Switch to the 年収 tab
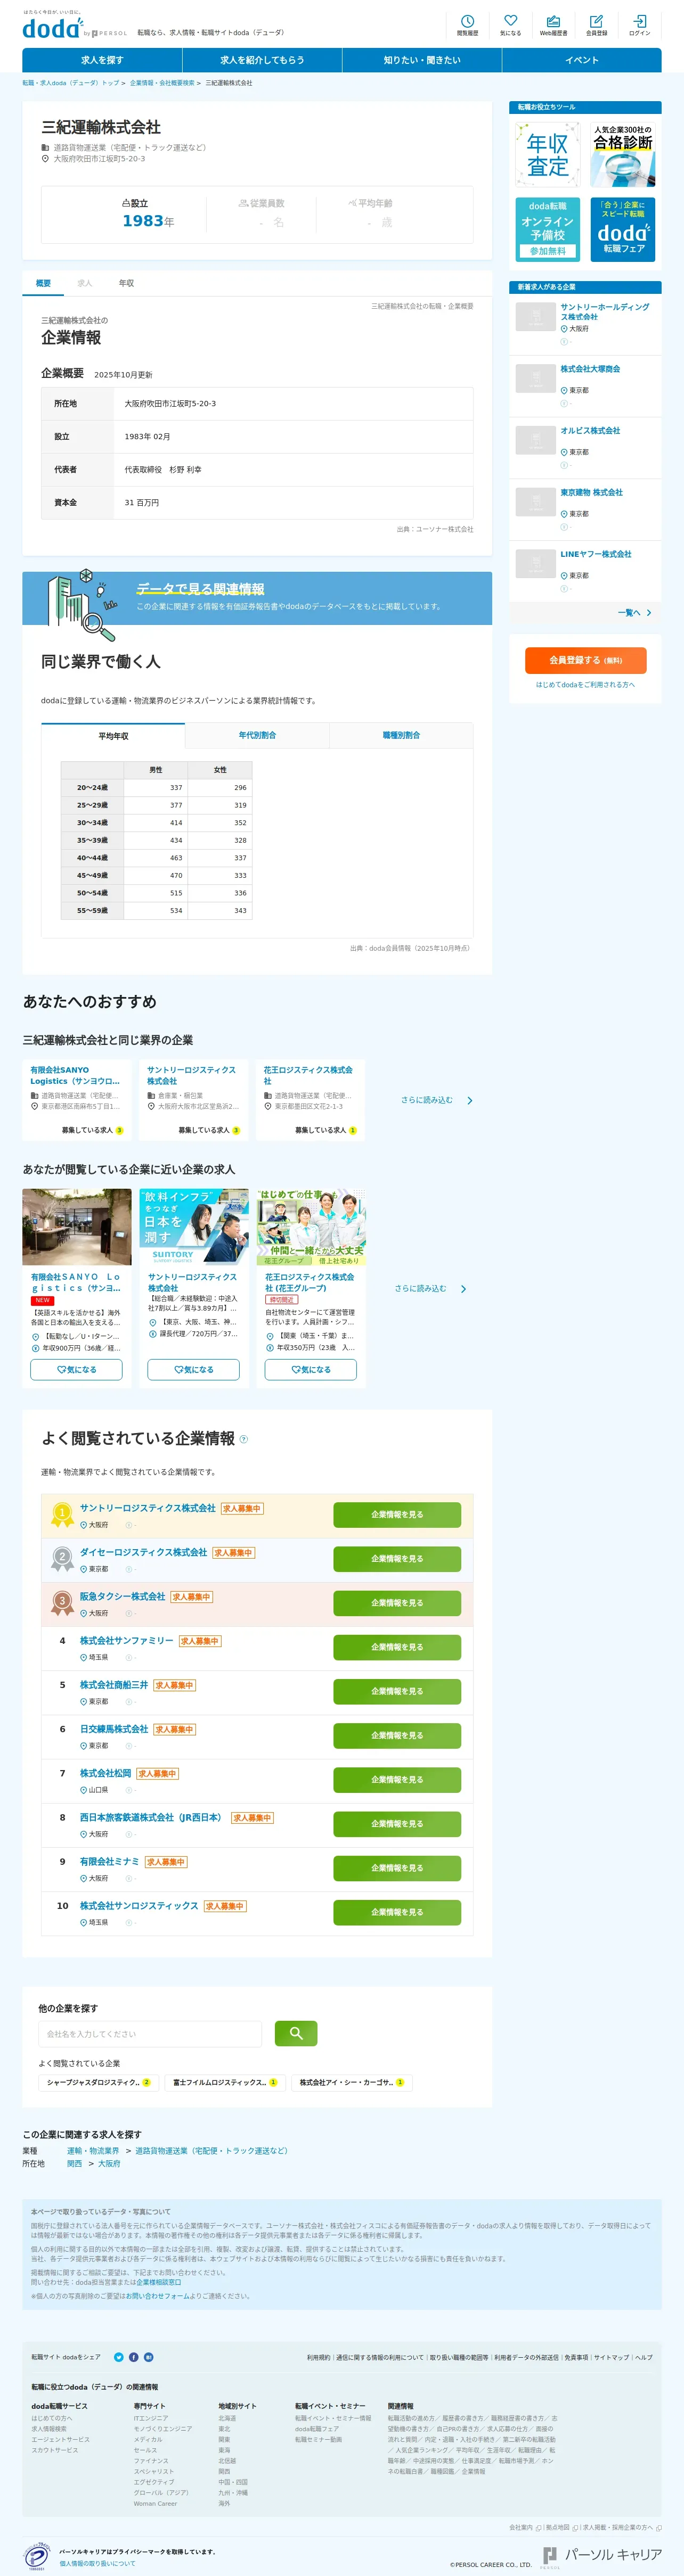 (126, 284)
